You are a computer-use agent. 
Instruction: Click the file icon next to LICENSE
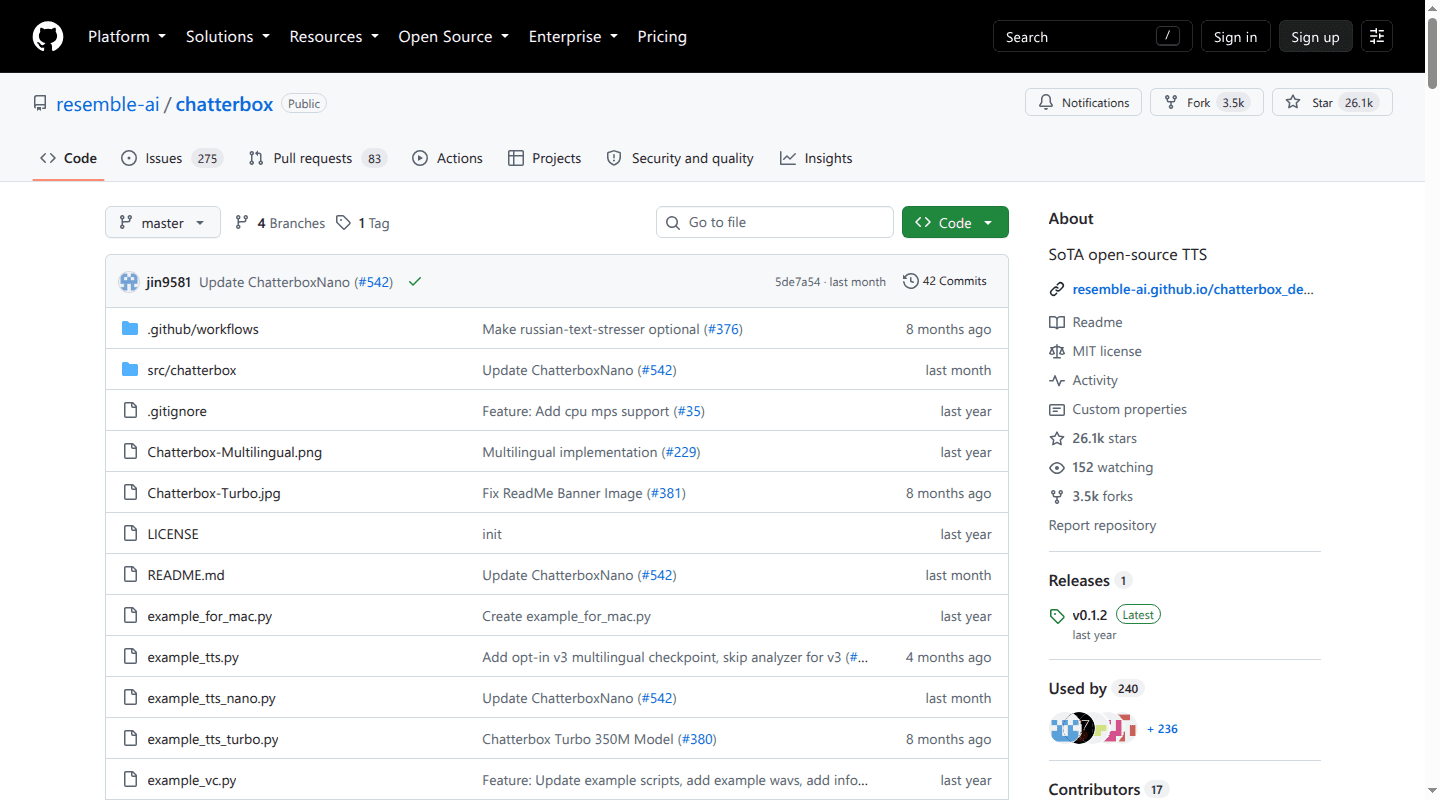(130, 534)
